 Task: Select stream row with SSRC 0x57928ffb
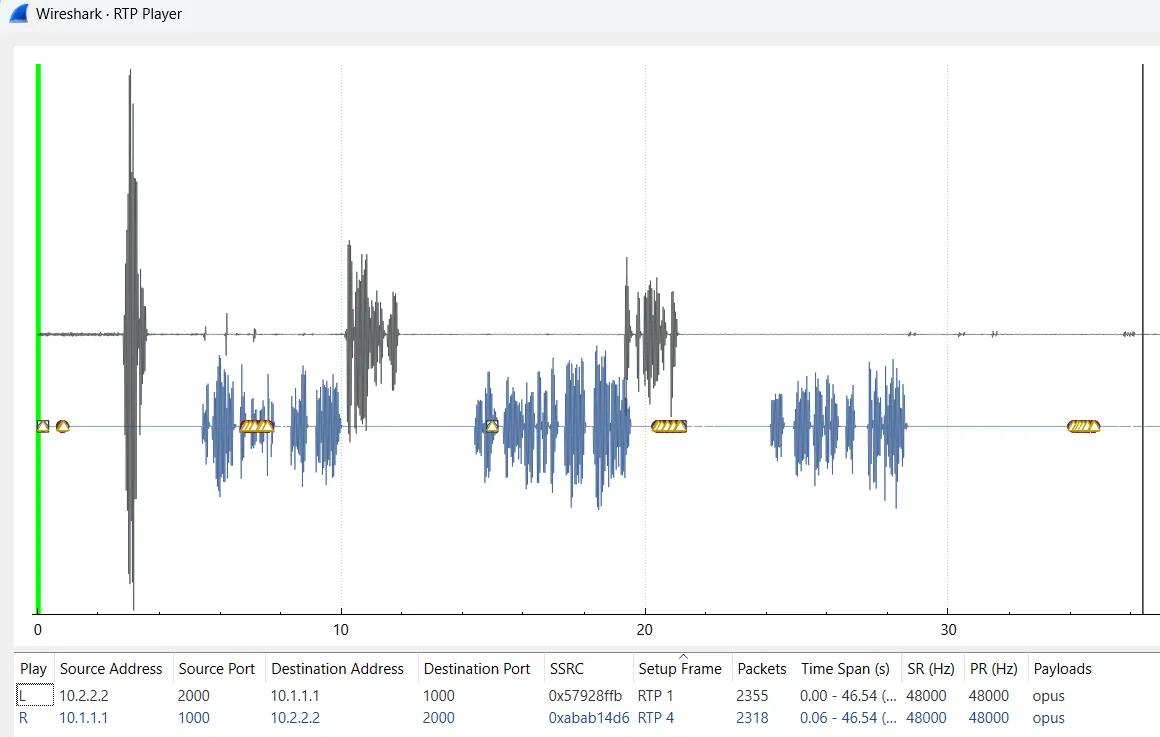point(585,696)
